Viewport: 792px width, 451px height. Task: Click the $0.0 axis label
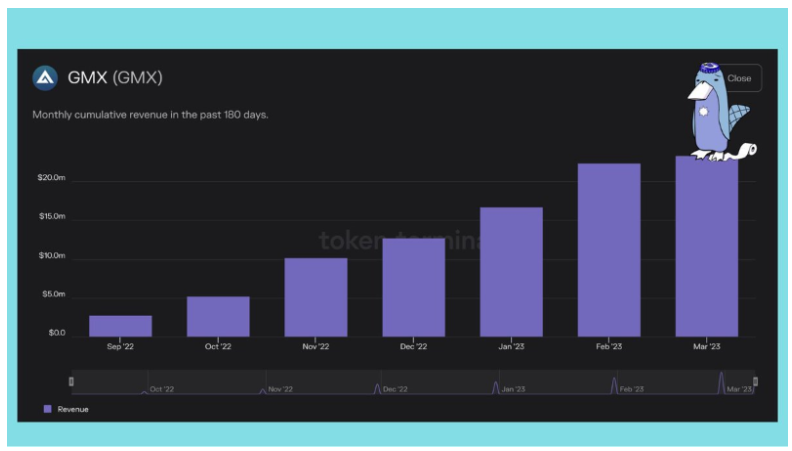tap(57, 333)
